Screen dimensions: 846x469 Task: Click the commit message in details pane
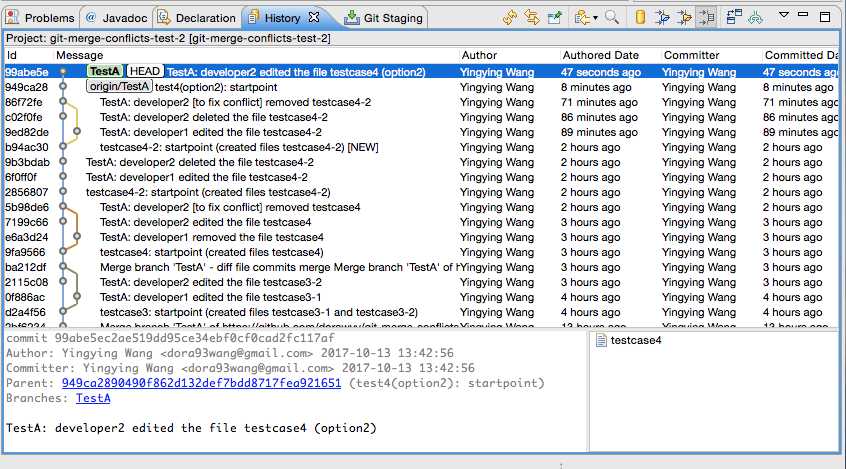[x=191, y=429]
